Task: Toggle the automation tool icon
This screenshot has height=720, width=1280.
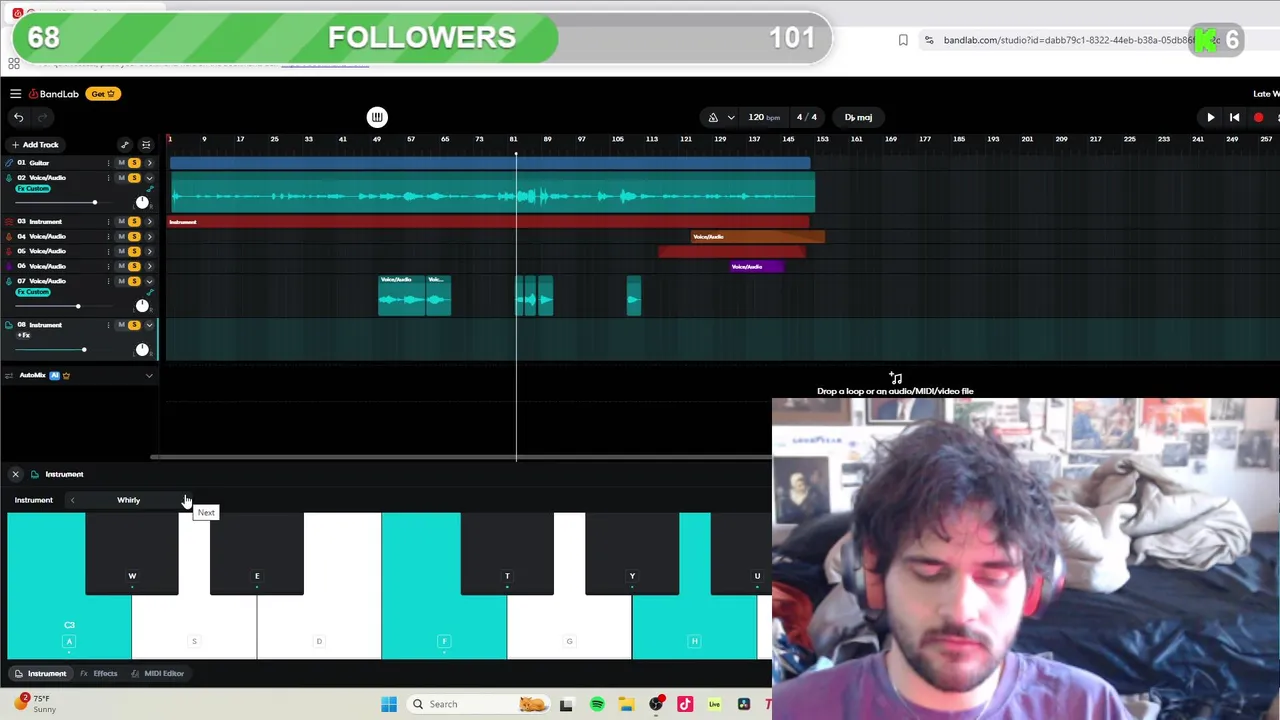Action: (125, 145)
